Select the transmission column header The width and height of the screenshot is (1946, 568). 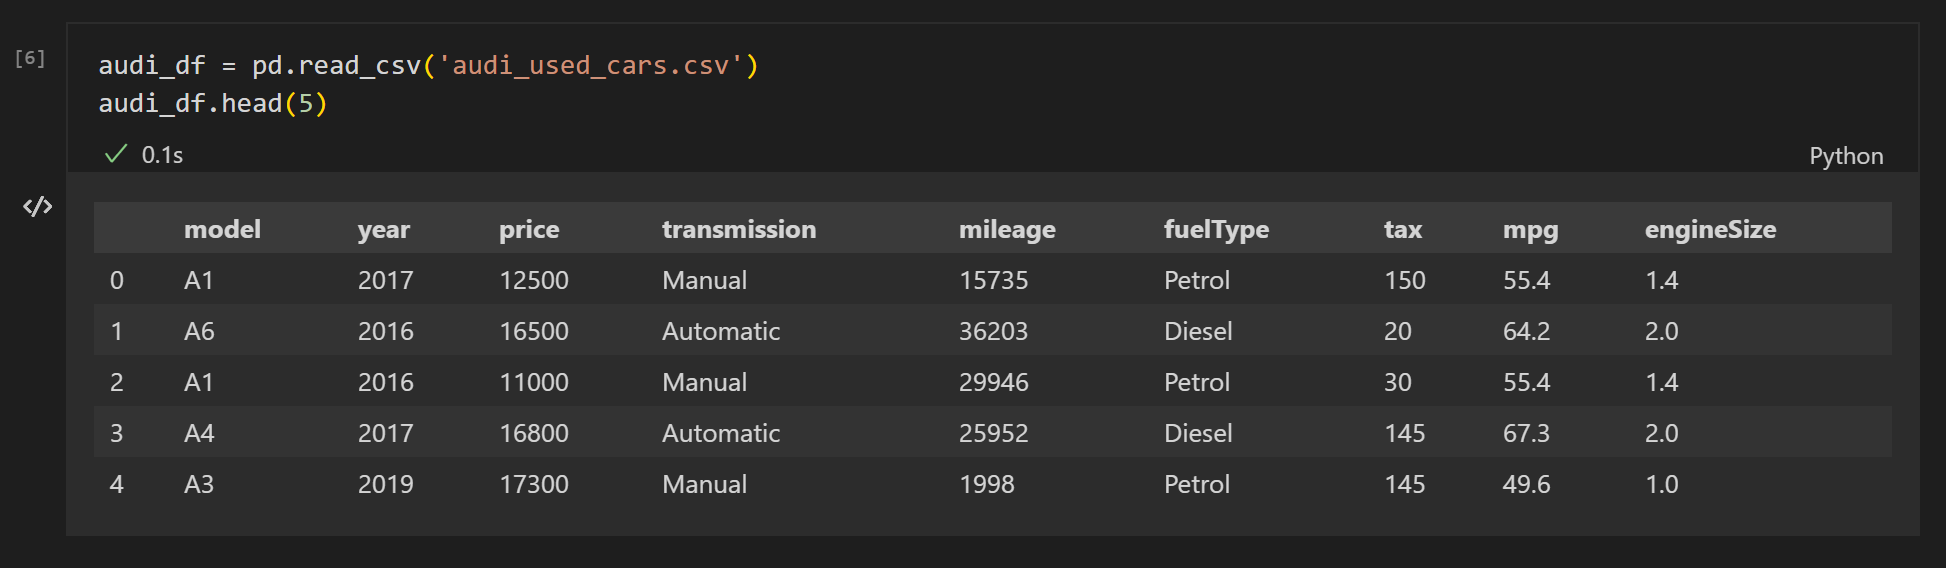(x=738, y=230)
